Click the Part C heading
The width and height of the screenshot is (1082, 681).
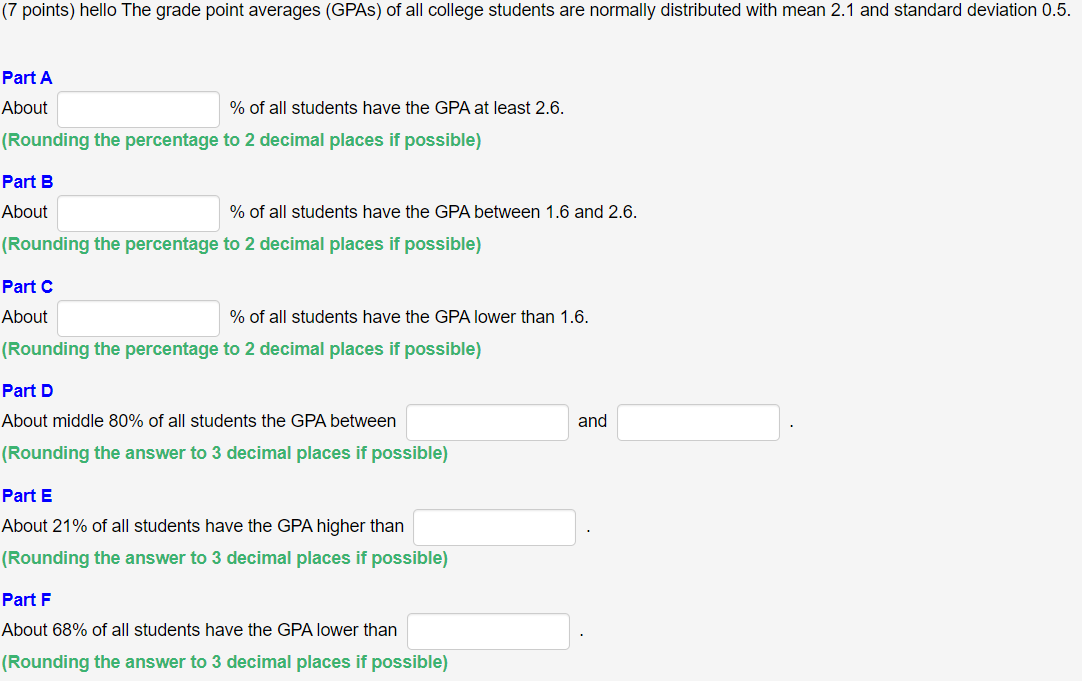27,287
